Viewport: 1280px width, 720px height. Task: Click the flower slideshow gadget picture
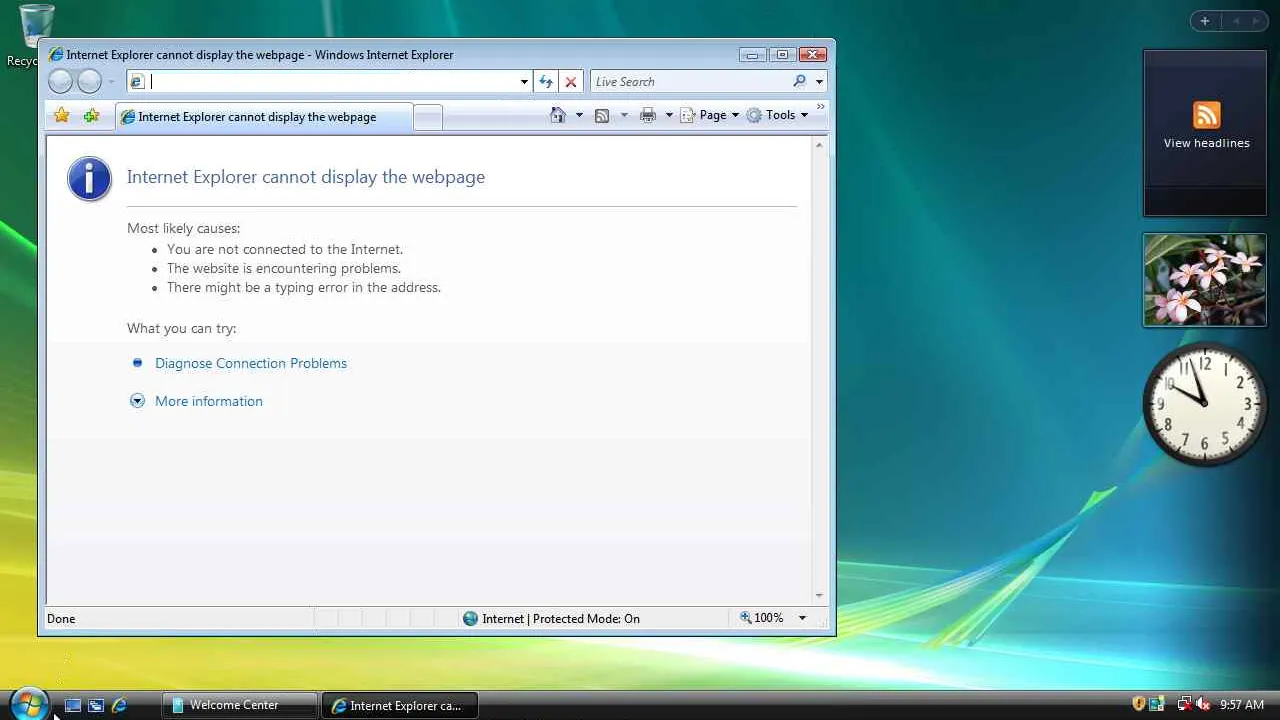point(1205,280)
